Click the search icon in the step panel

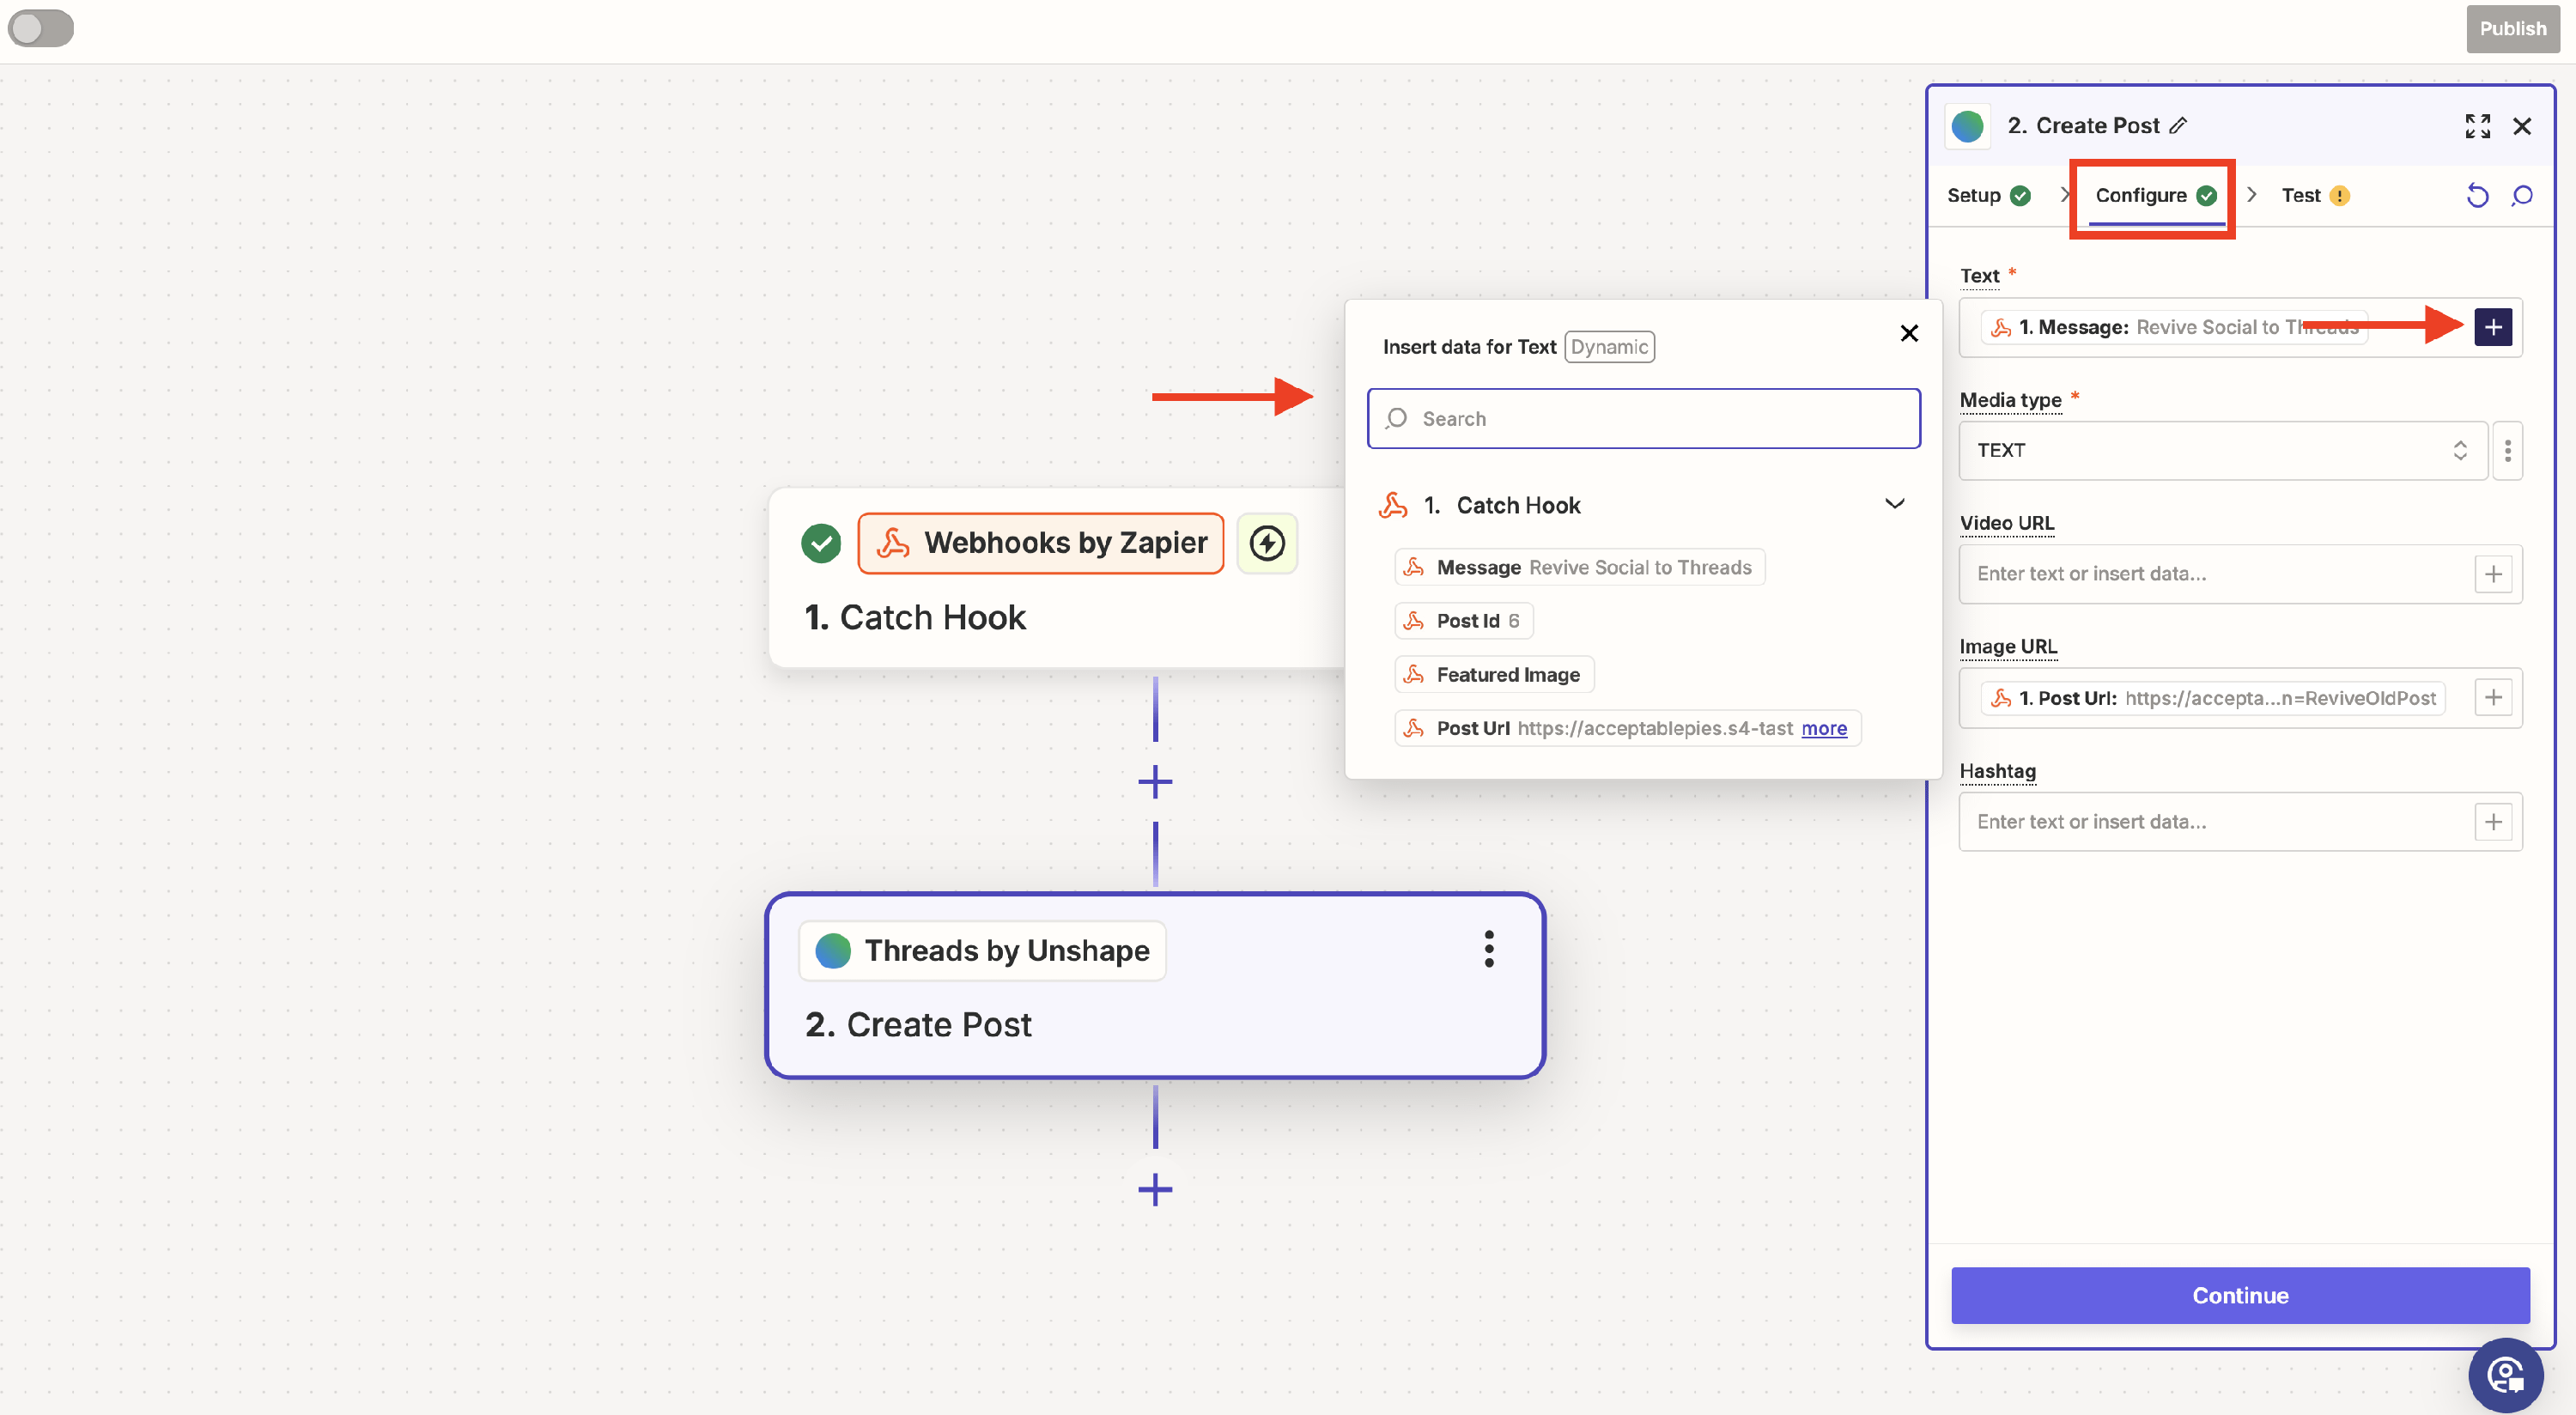[2521, 195]
